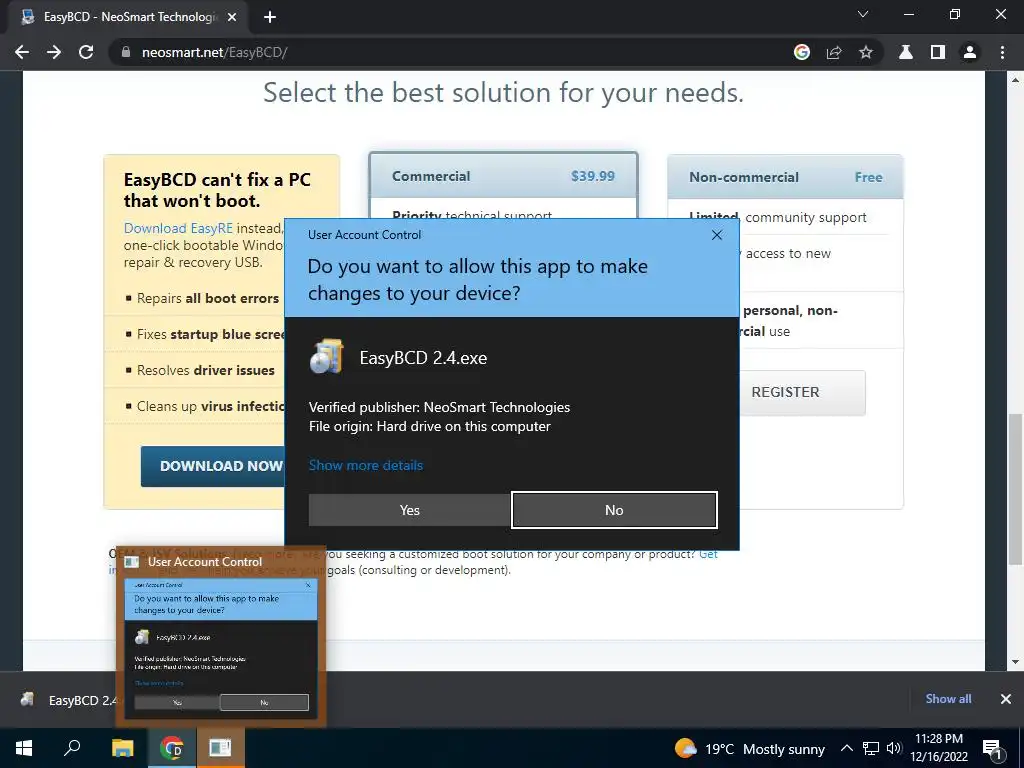Open the Chrome profile avatar
The width and height of the screenshot is (1024, 768).
pos(970,52)
